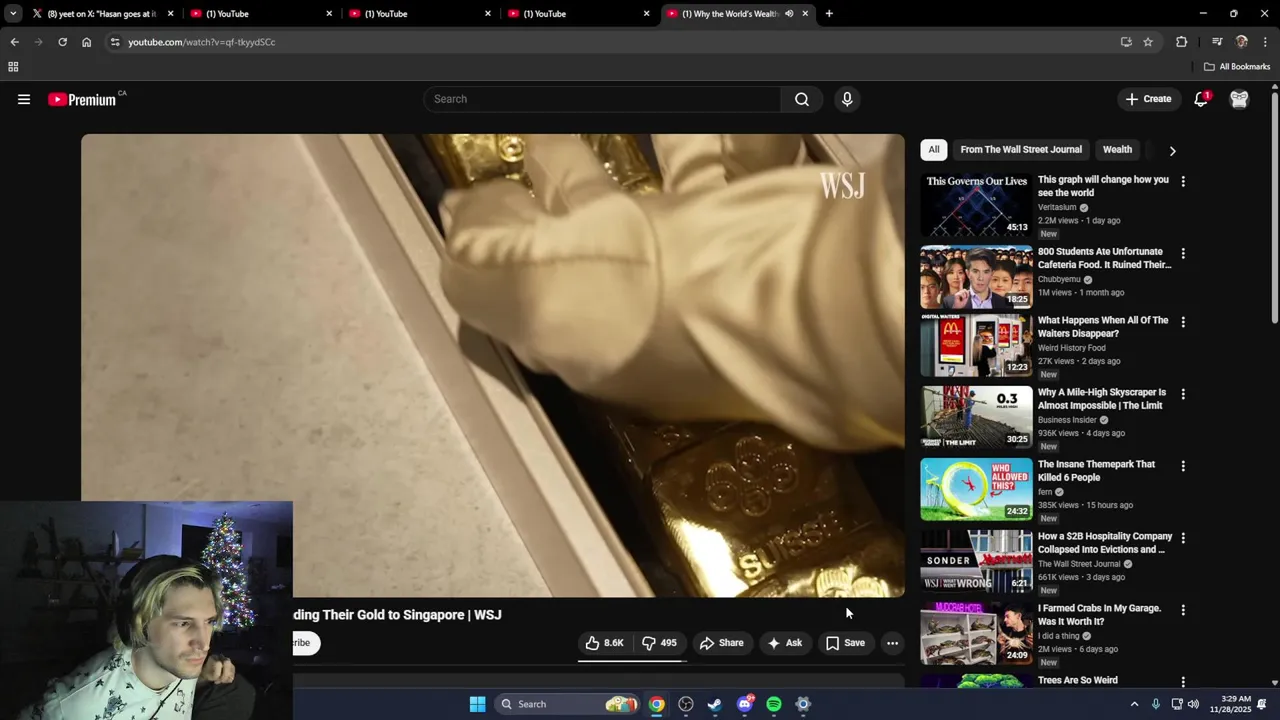The height and width of the screenshot is (720, 1280).
Task: Open Chrome home page button
Action: [x=86, y=42]
